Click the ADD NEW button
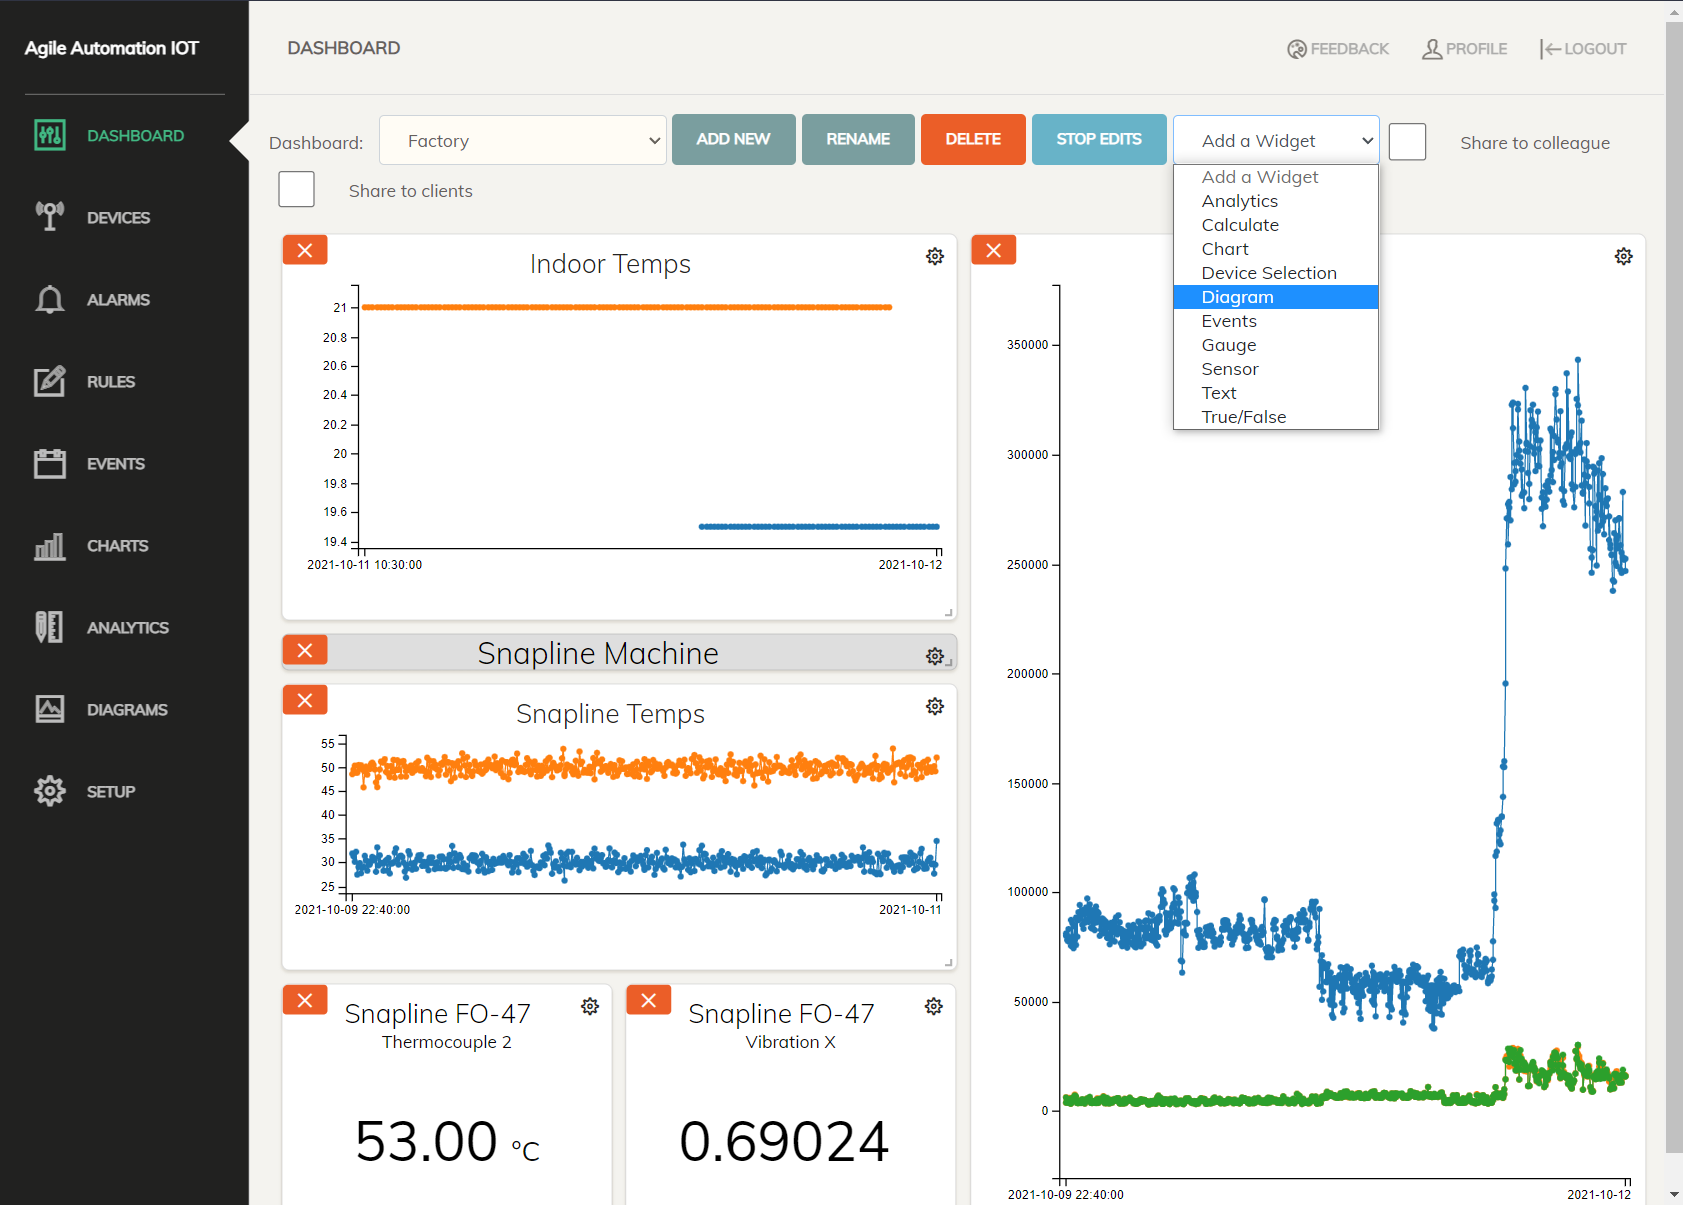 coord(733,139)
